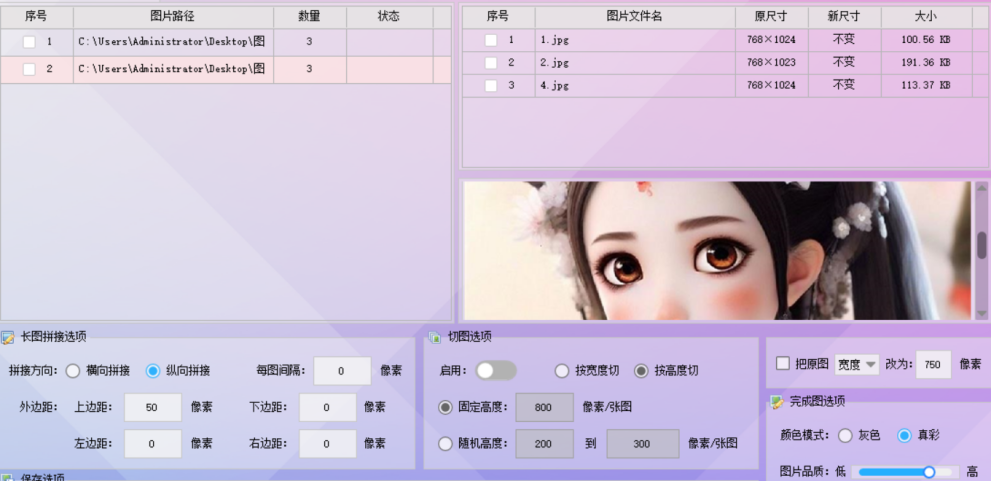Select the 2.jpg file name
The width and height of the screenshot is (992, 482).
click(555, 63)
